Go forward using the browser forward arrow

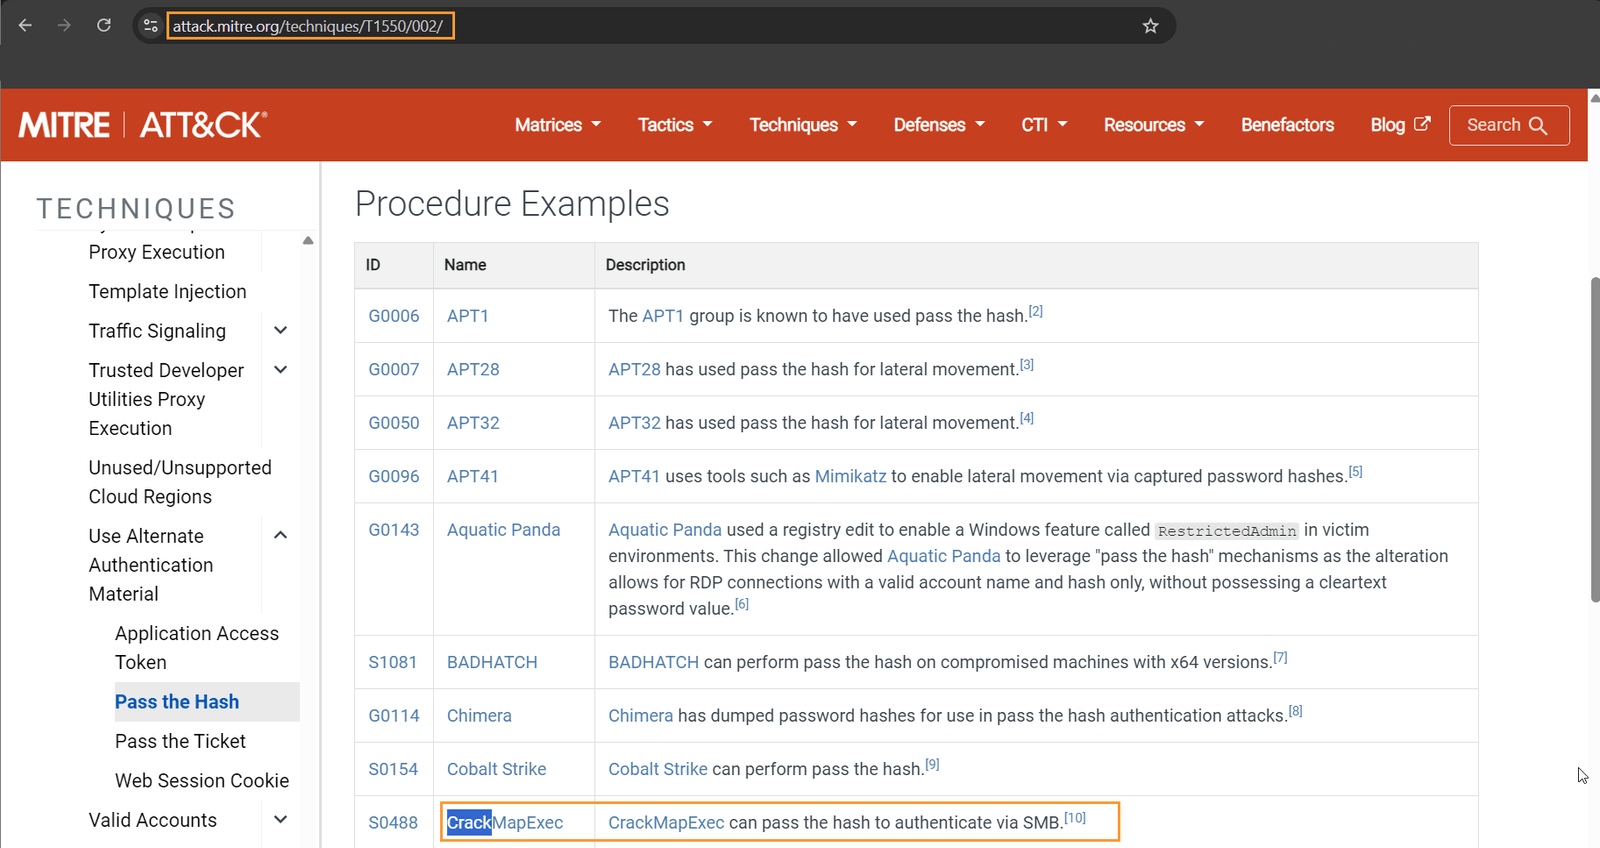[x=64, y=25]
